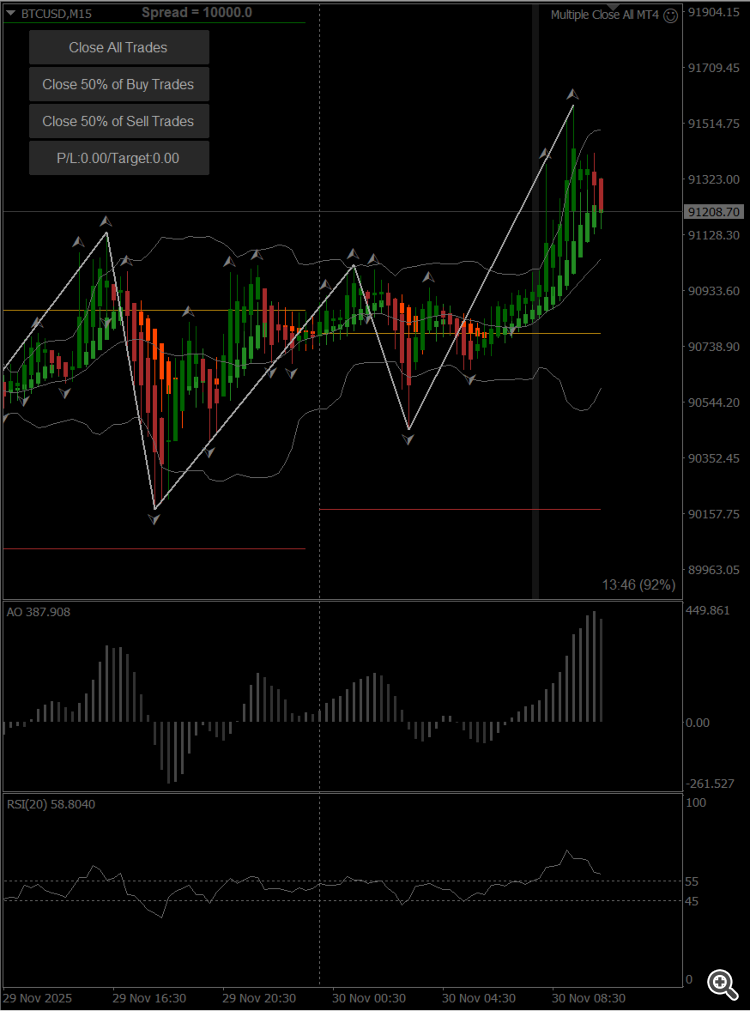Click the 30 Nov 00:30 time label
Image resolution: width=750 pixels, height=1011 pixels.
click(x=370, y=998)
